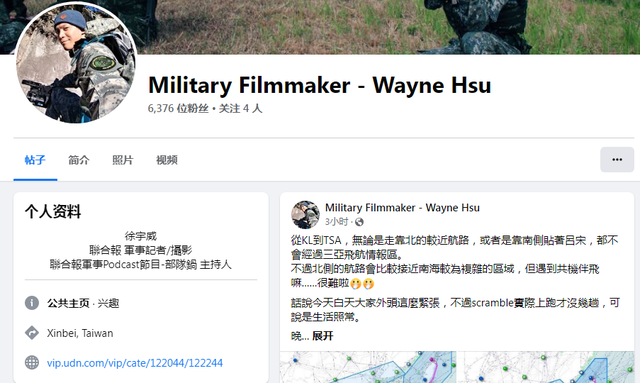The image size is (640, 383).
Task: Switch to the 帖子 tab
Action: [35, 160]
